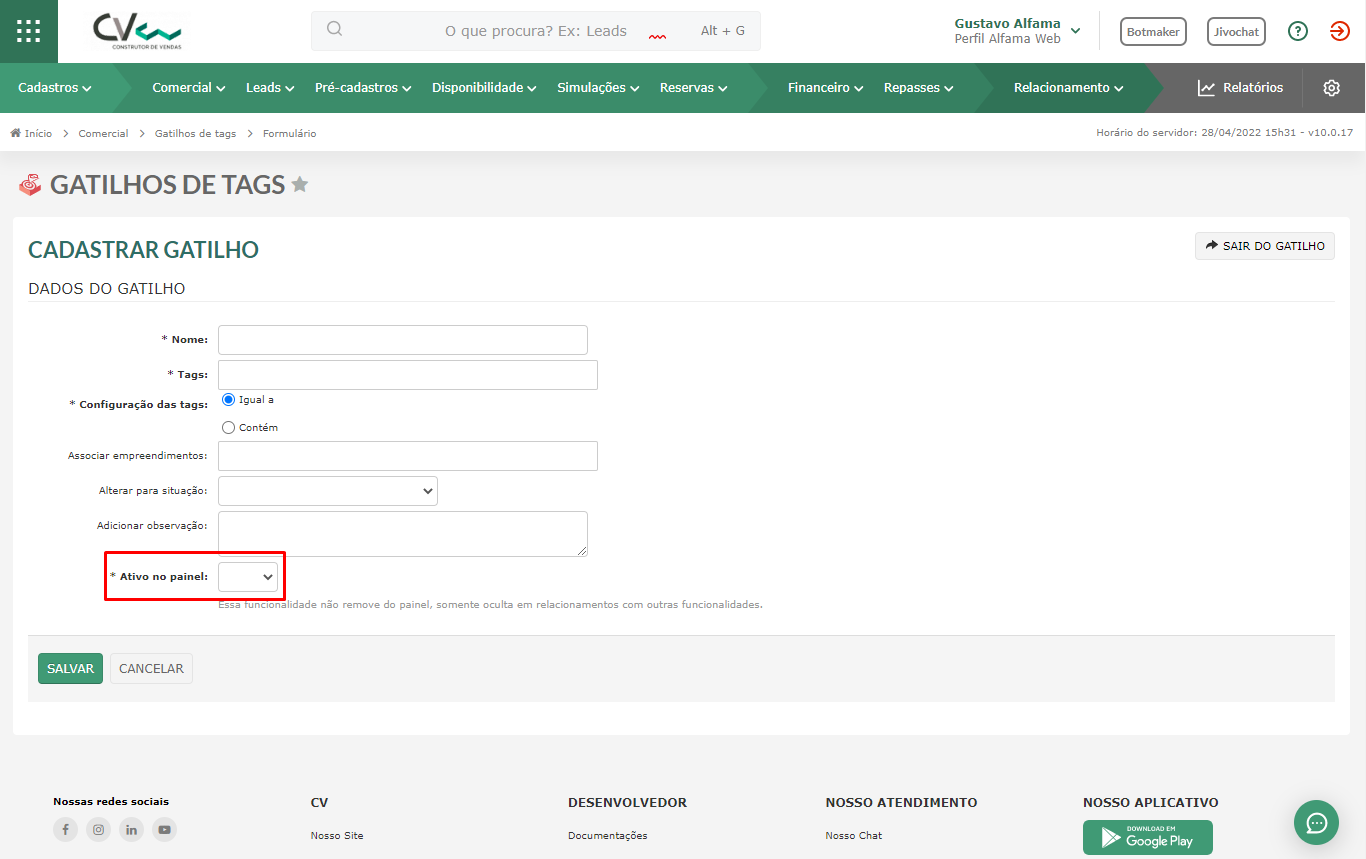Viewport: 1366px width, 859px height.
Task: Expand the Leads menu
Action: [x=270, y=88]
